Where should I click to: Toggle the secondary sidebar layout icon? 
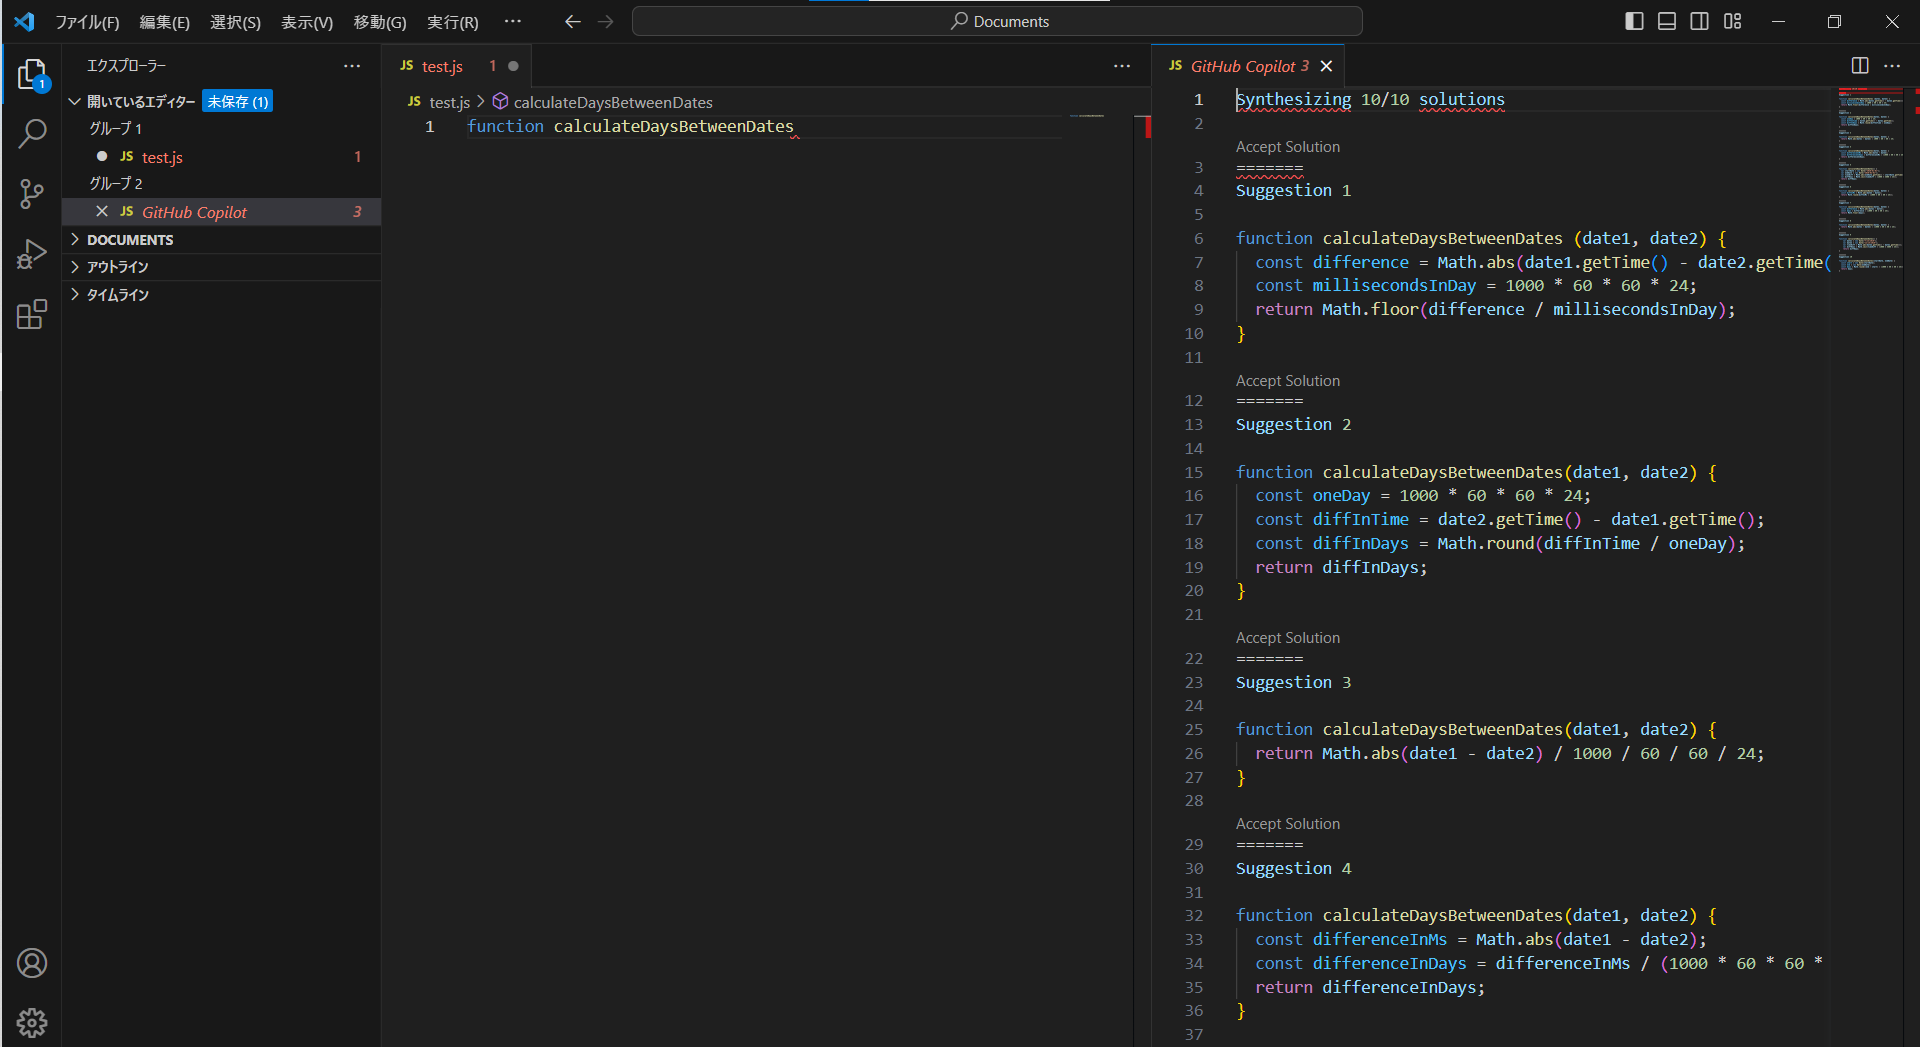pos(1699,21)
